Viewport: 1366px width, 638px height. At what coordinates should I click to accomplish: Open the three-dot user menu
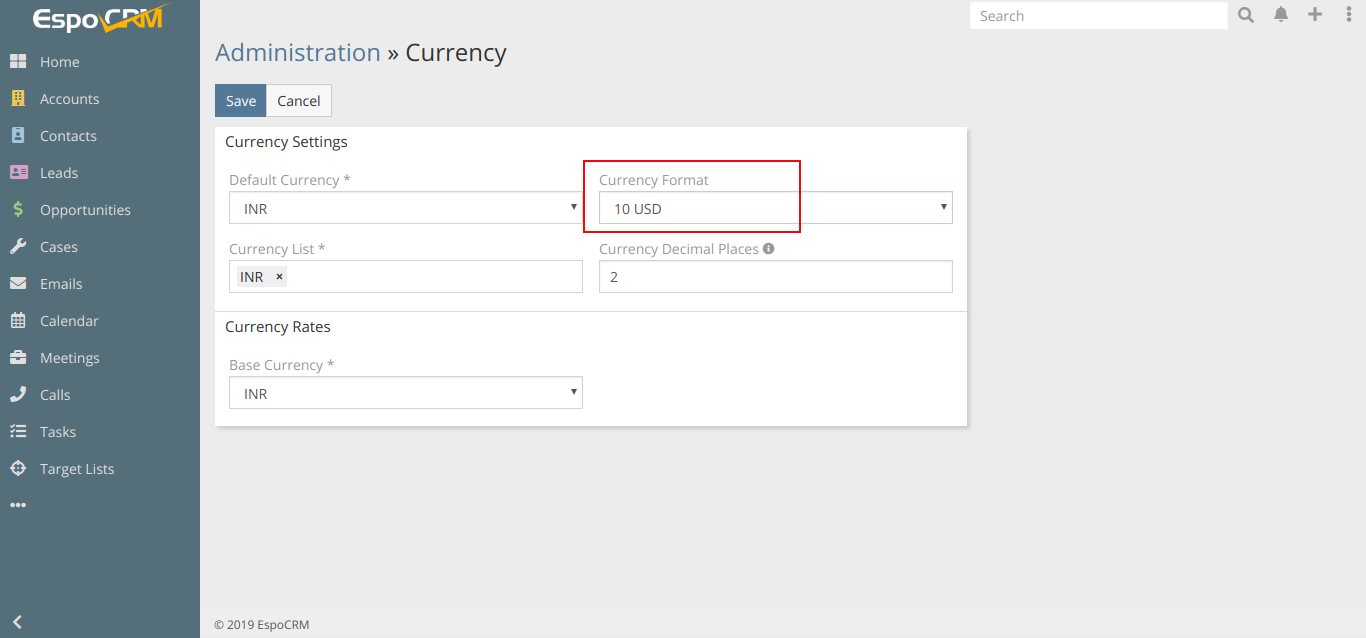[1348, 15]
